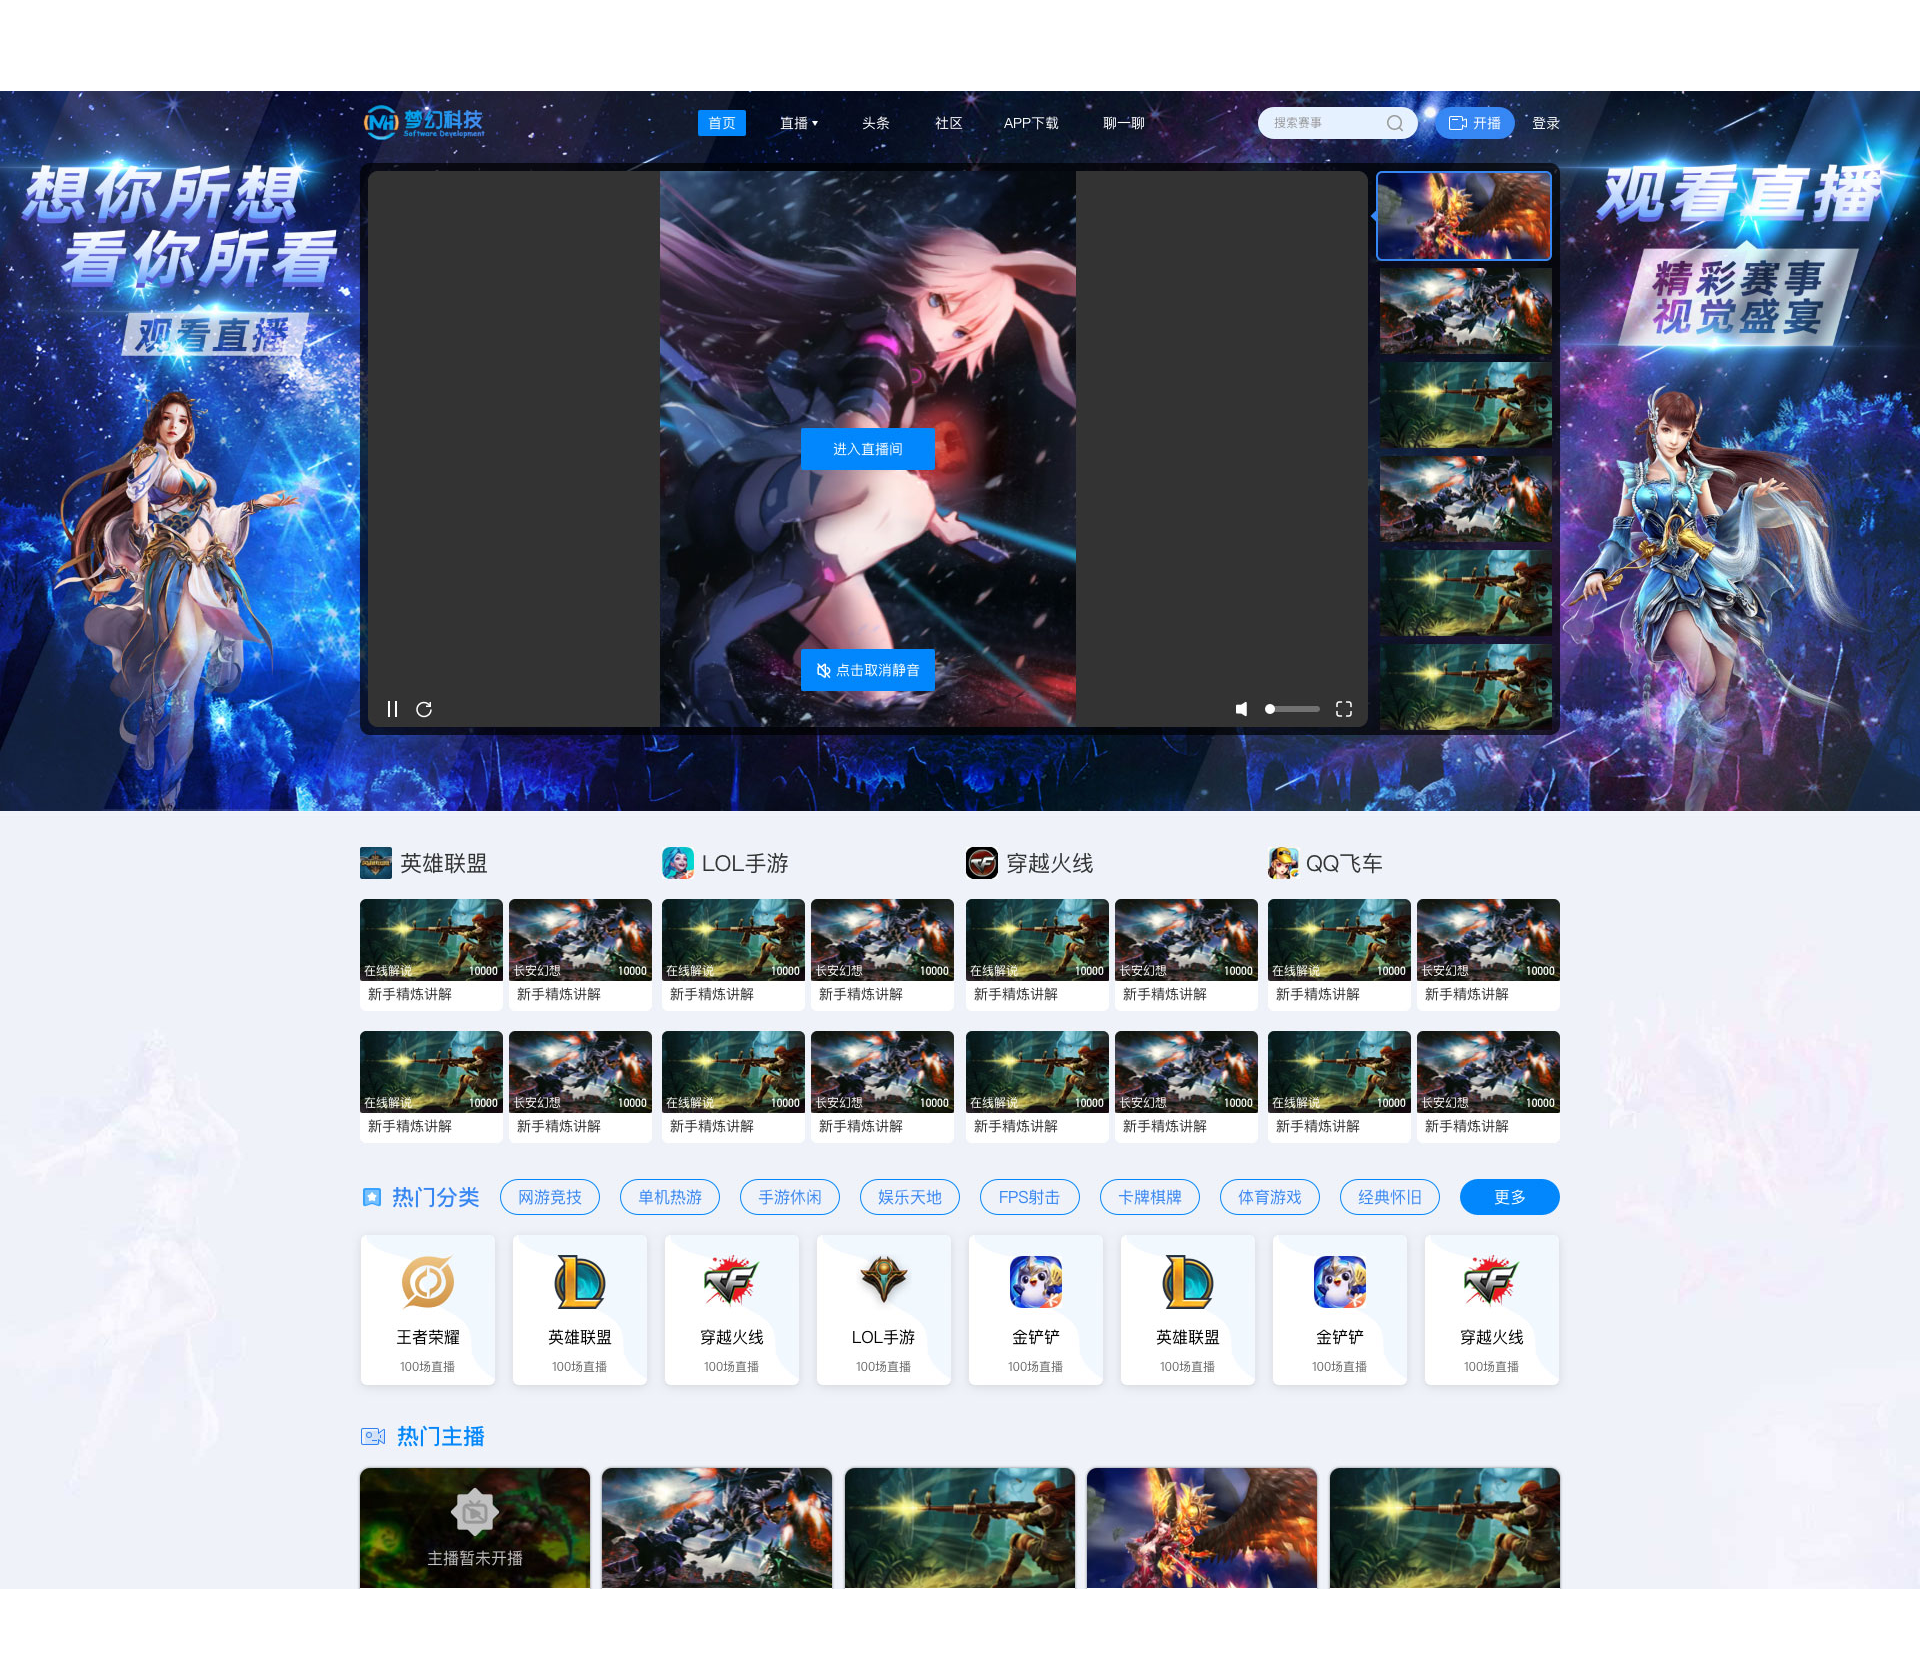Click the refresh stream icon
1920x1680 pixels.
[424, 709]
